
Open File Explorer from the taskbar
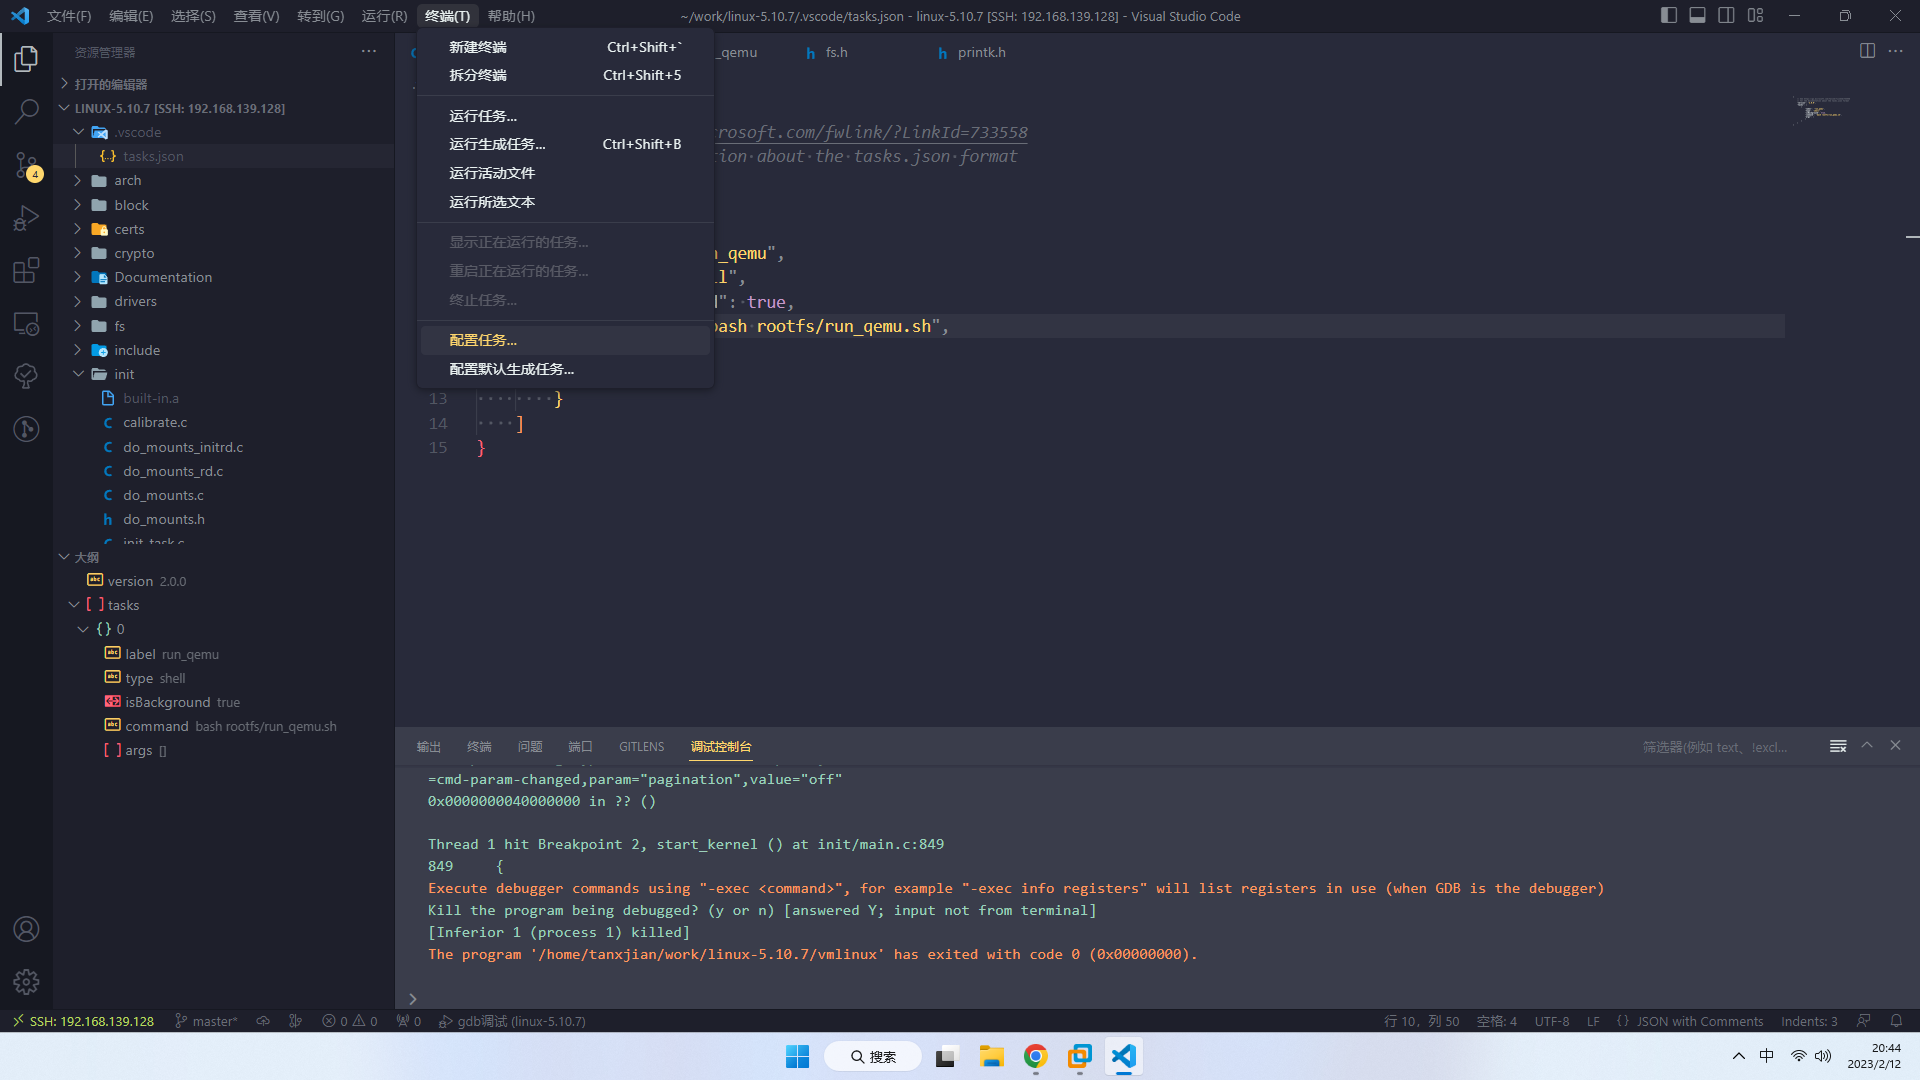tap(991, 1056)
